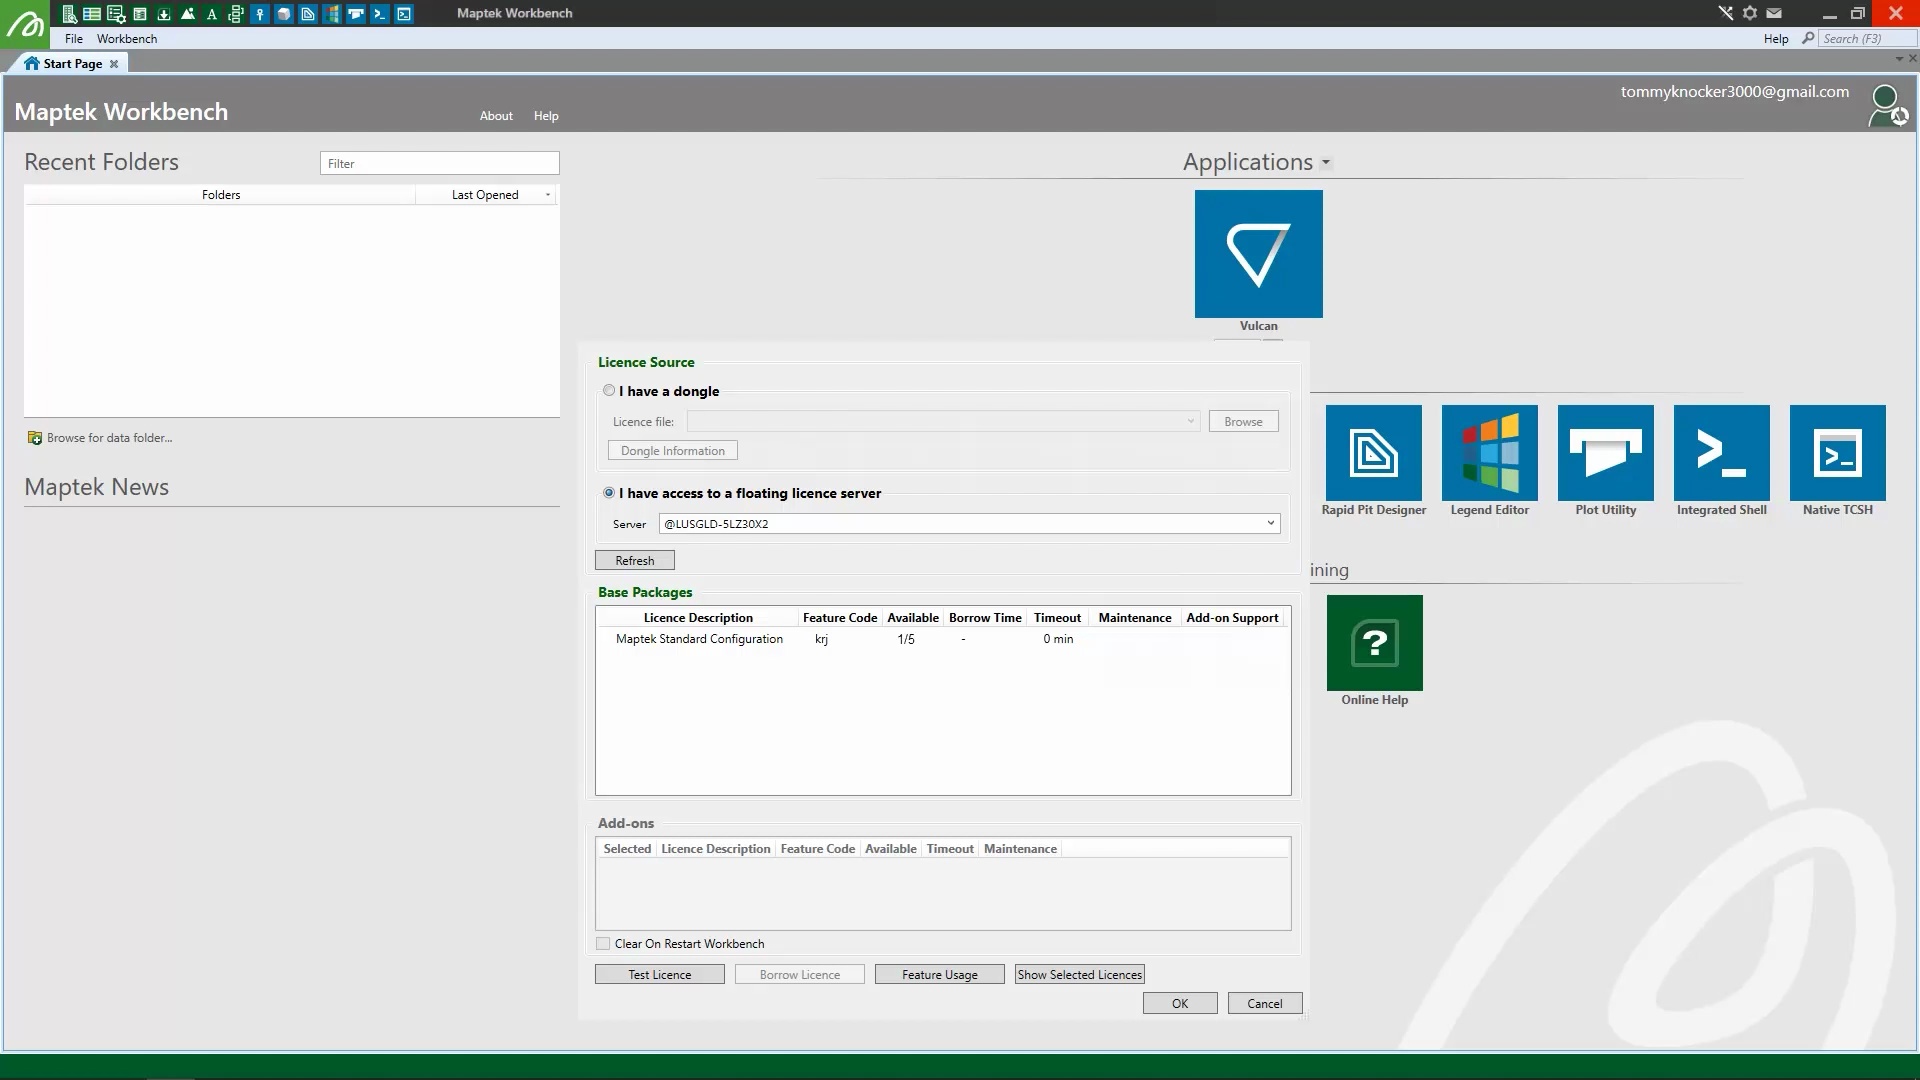The height and width of the screenshot is (1080, 1920).
Task: Open the Integrated Shell tile
Action: [1722, 453]
